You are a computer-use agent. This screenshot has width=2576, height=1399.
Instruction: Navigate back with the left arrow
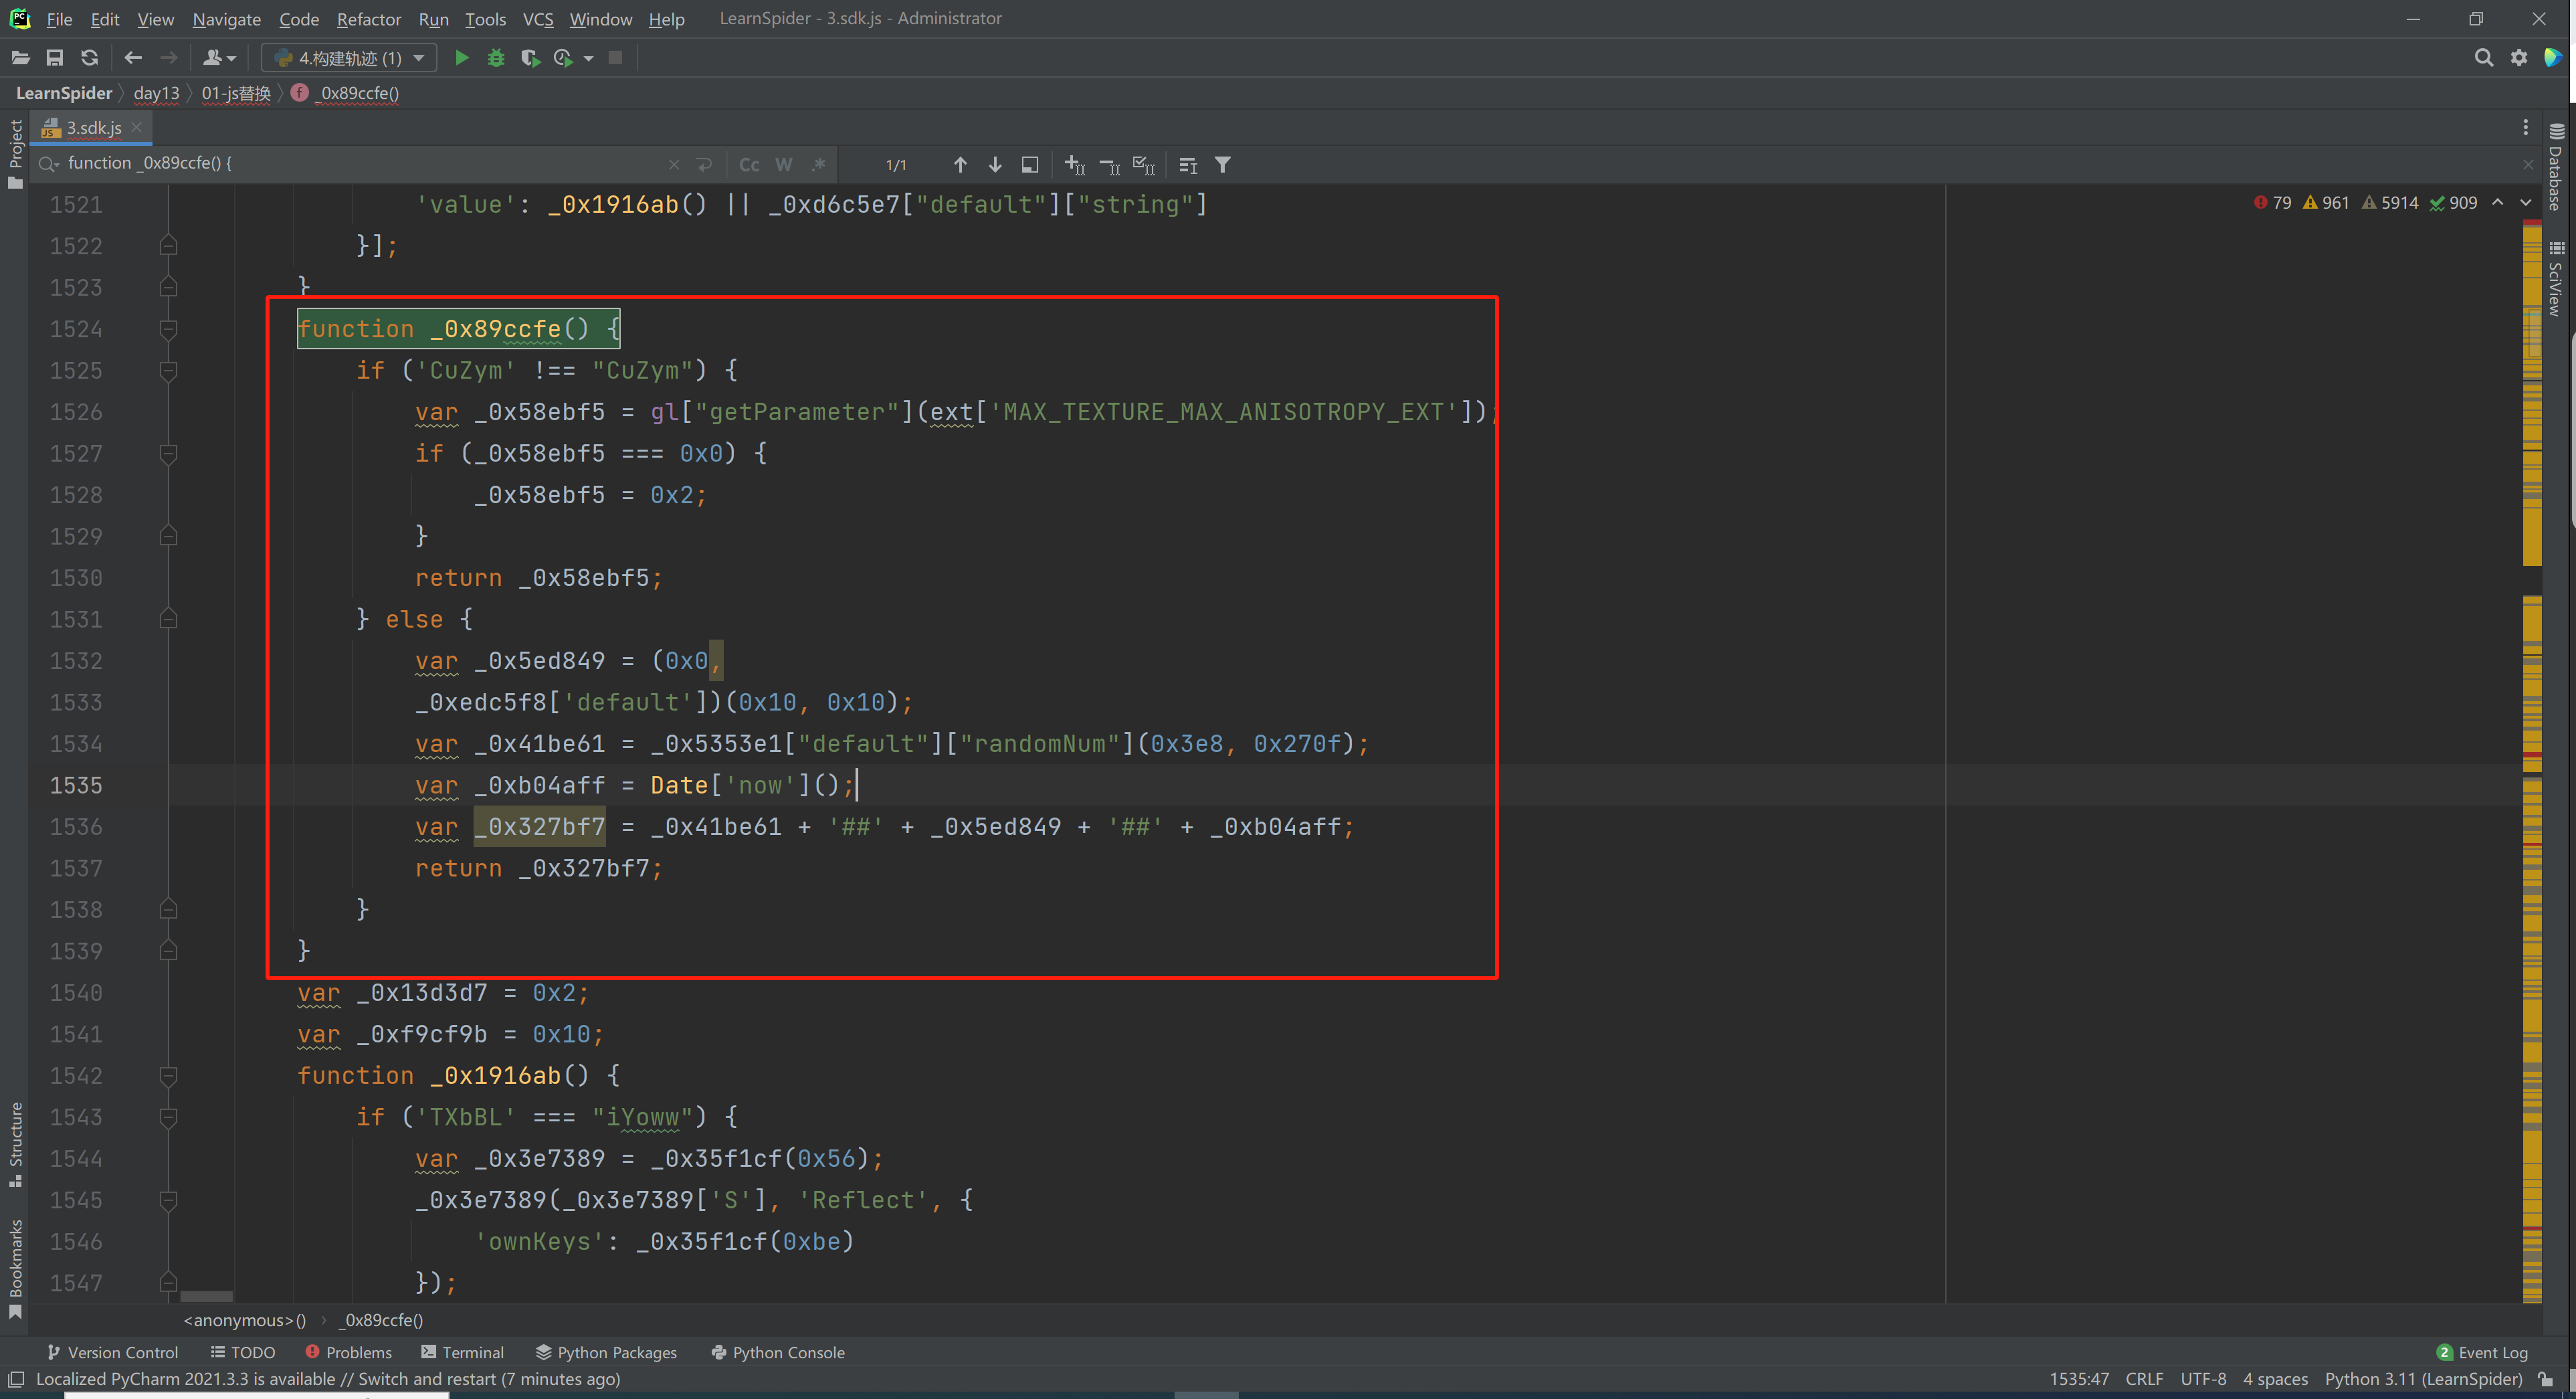click(133, 58)
